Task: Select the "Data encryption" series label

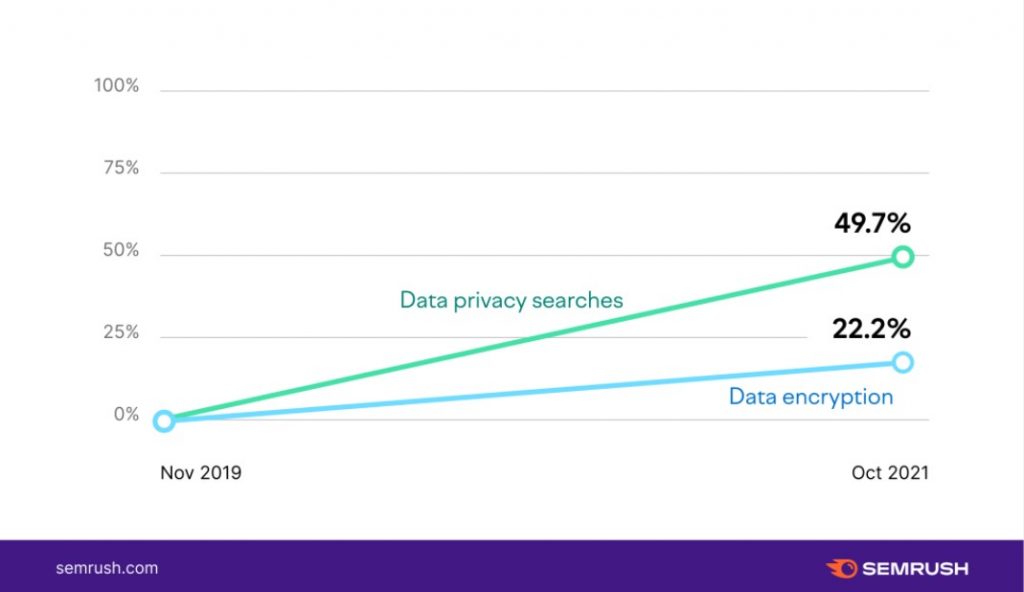Action: pyautogui.click(x=810, y=396)
